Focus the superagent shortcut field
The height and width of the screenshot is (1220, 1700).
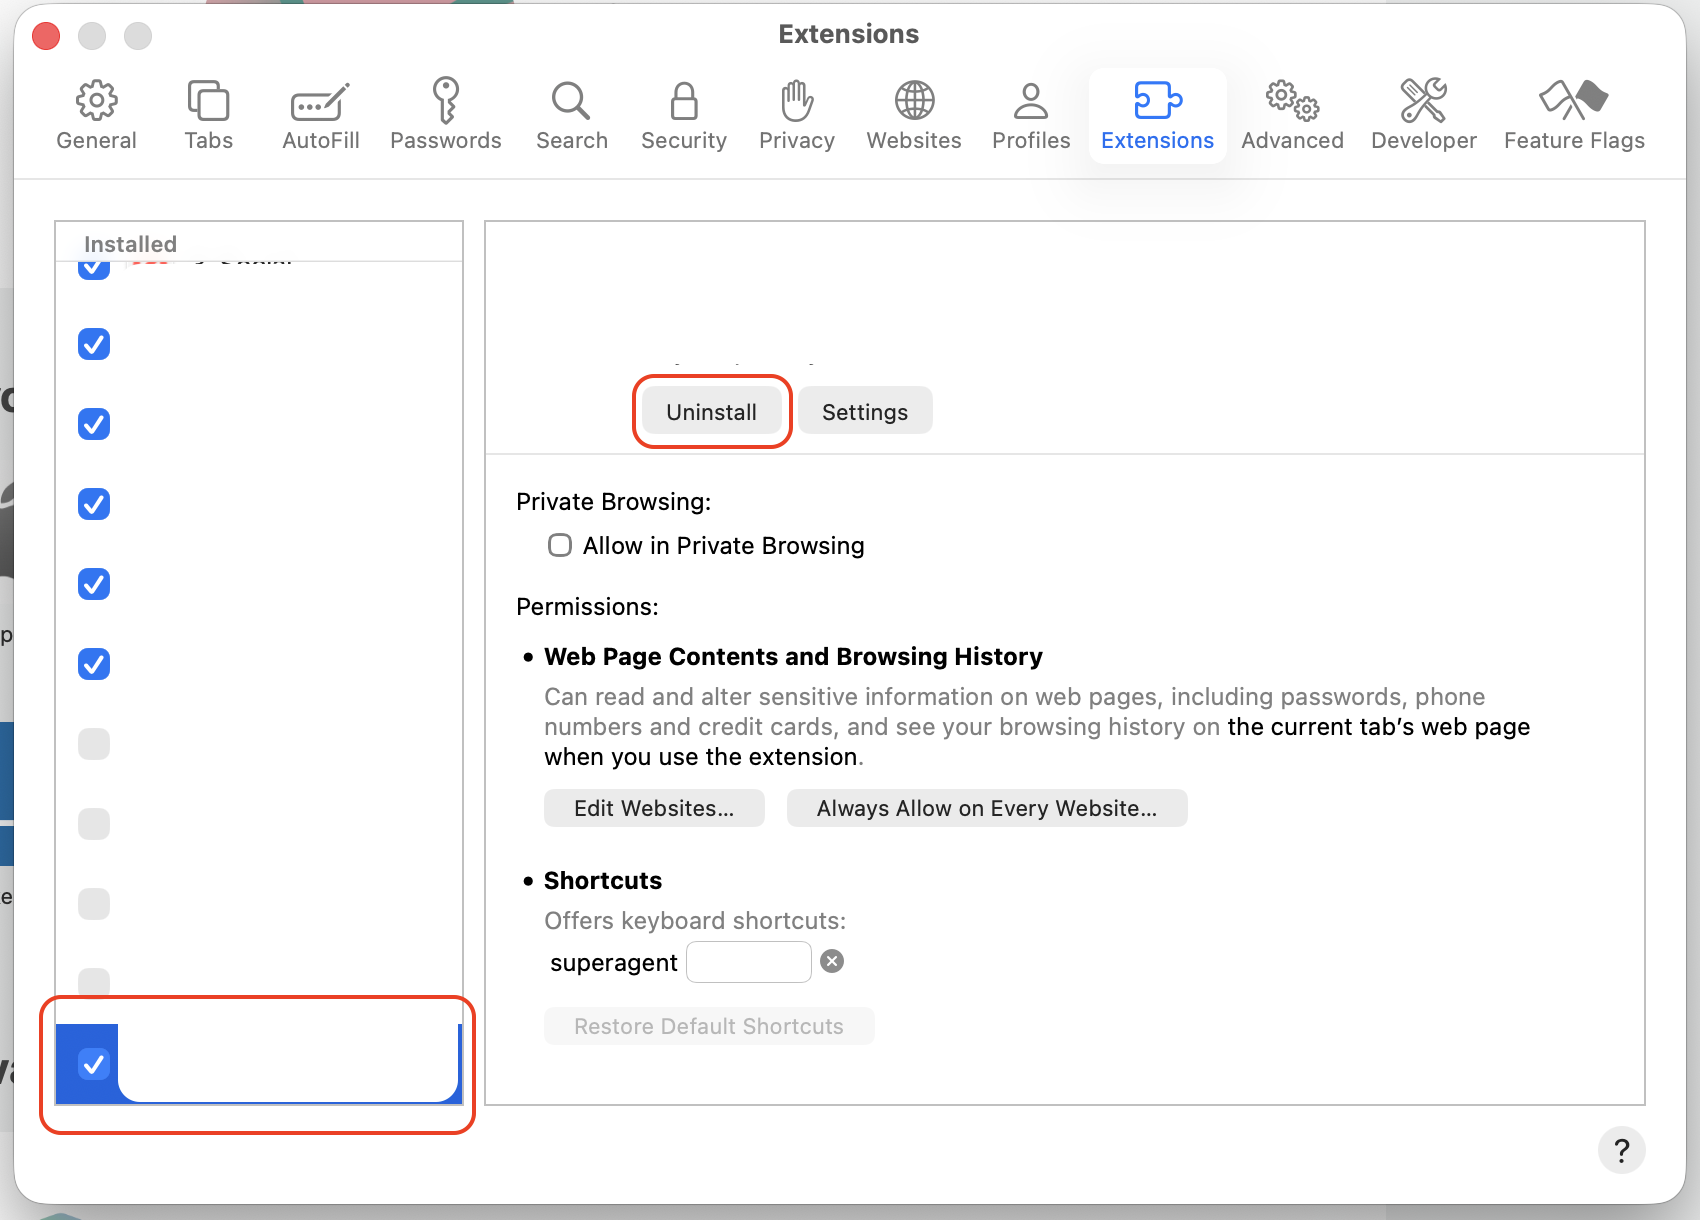(748, 962)
